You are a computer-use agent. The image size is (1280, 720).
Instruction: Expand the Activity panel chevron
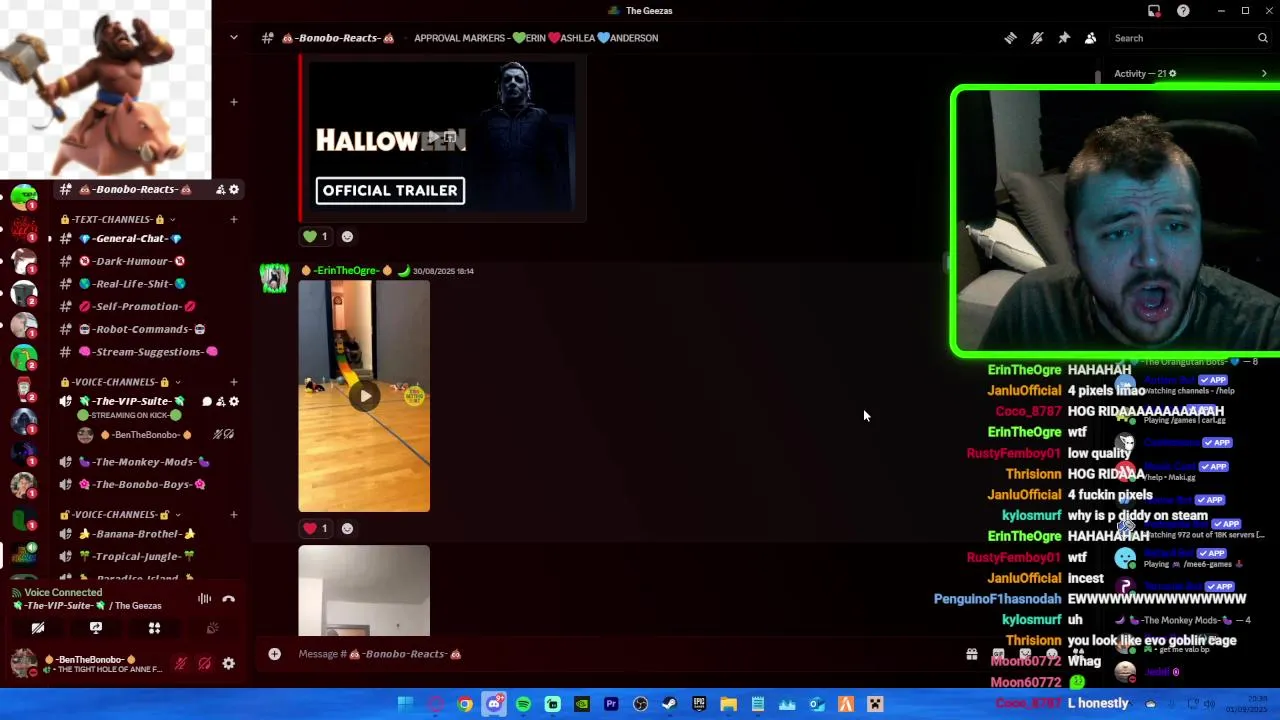(x=1264, y=74)
